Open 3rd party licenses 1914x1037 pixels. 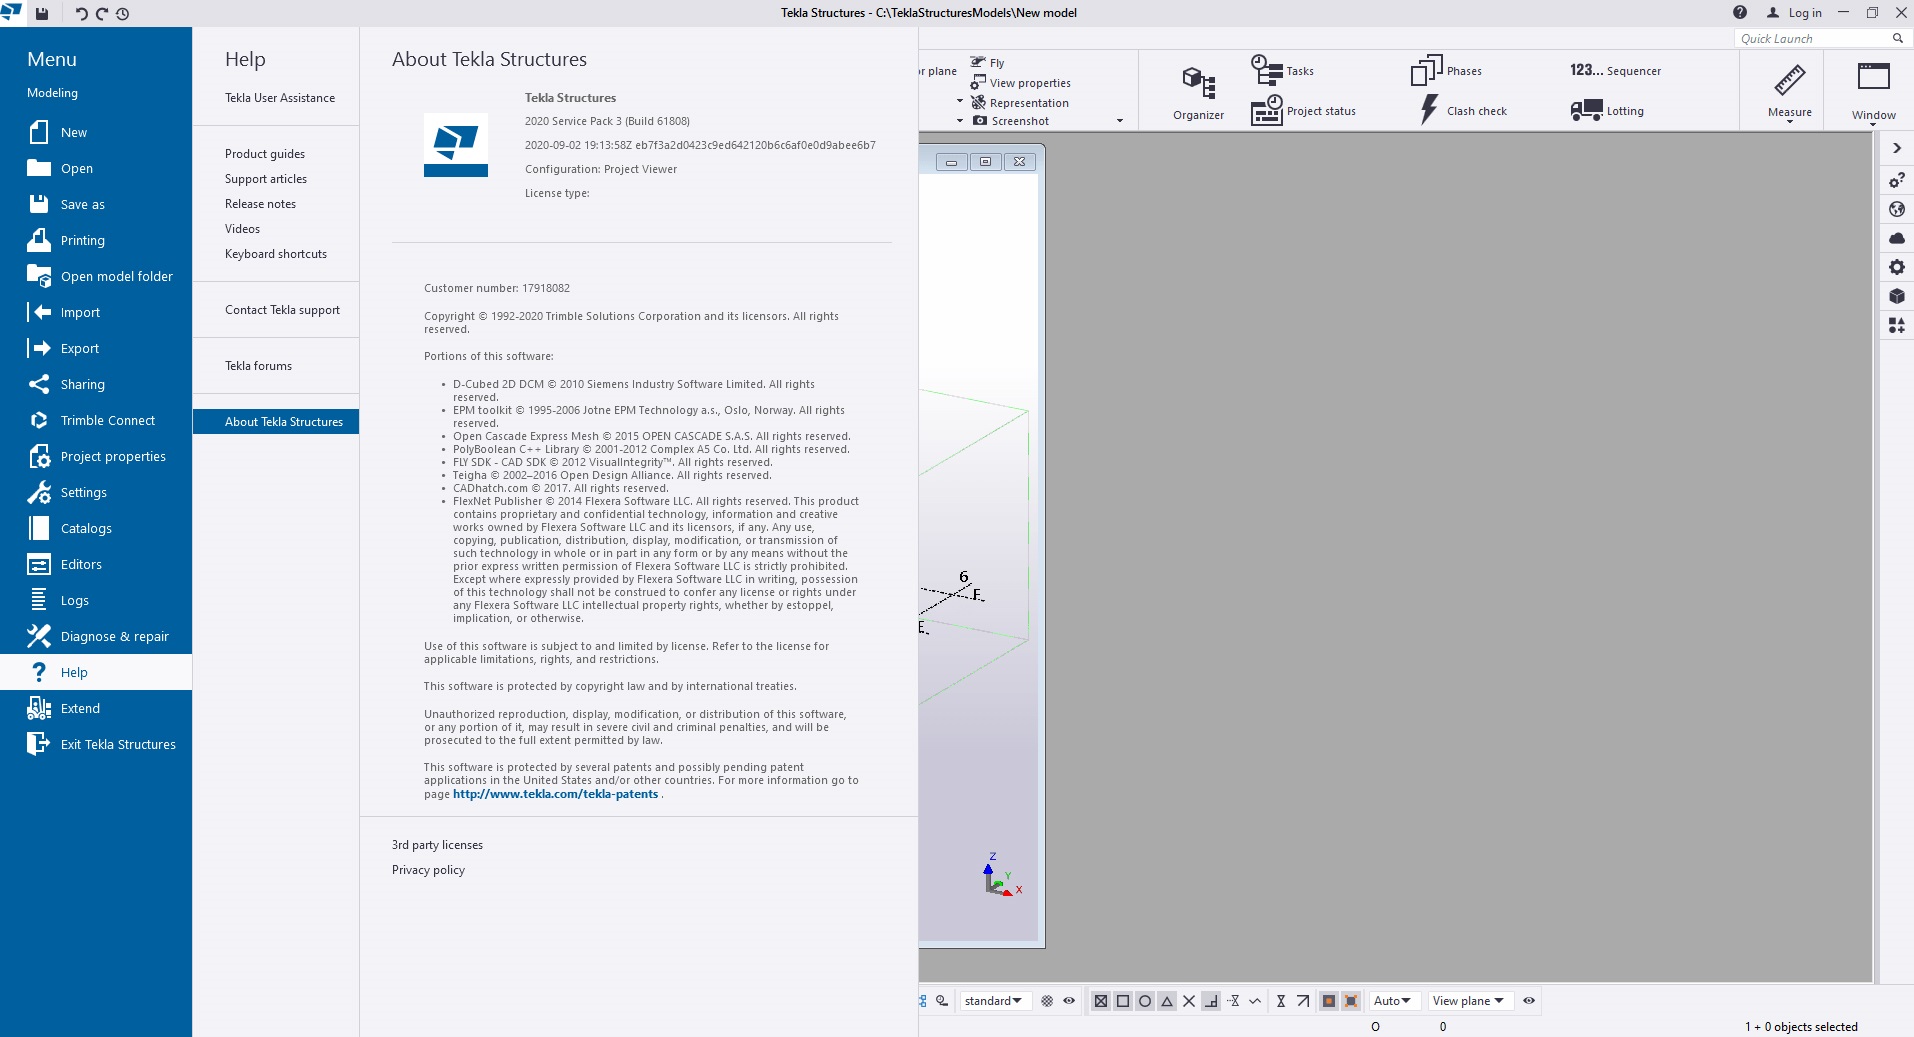click(x=437, y=845)
